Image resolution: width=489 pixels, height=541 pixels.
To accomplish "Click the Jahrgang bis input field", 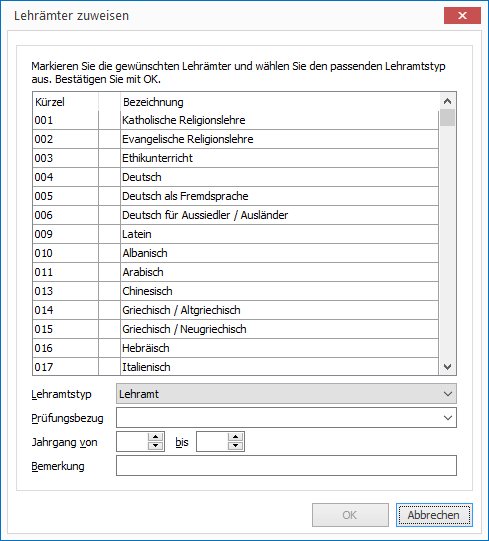I will tap(212, 442).
